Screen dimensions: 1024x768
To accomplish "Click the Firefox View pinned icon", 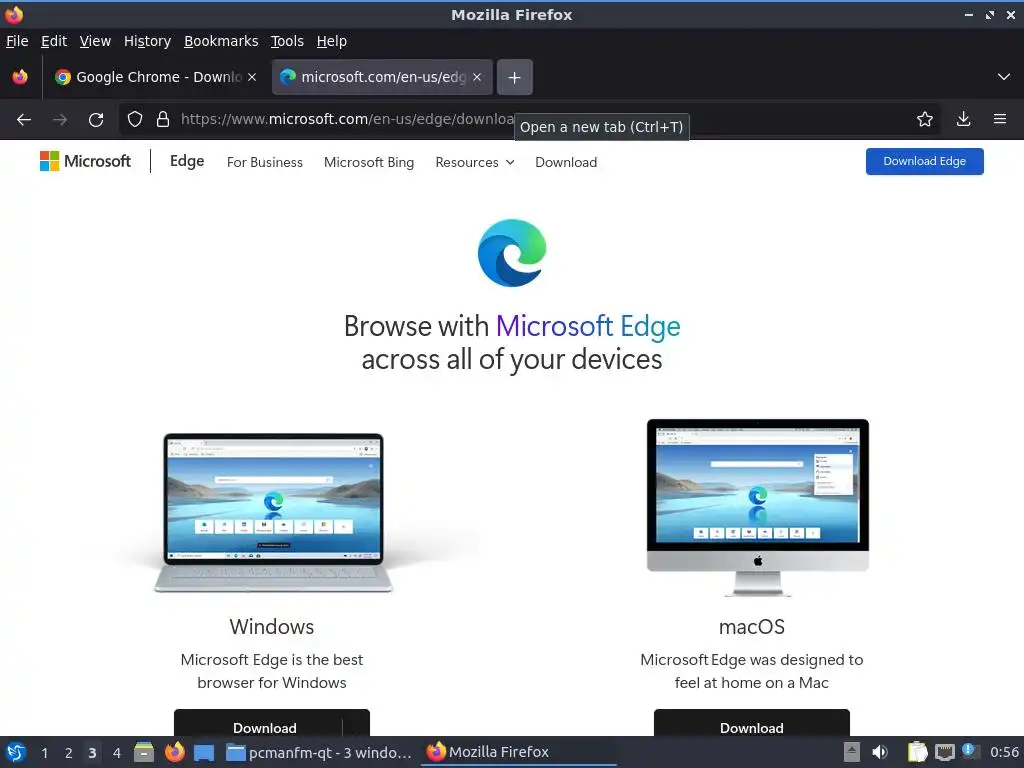I will tap(20, 77).
